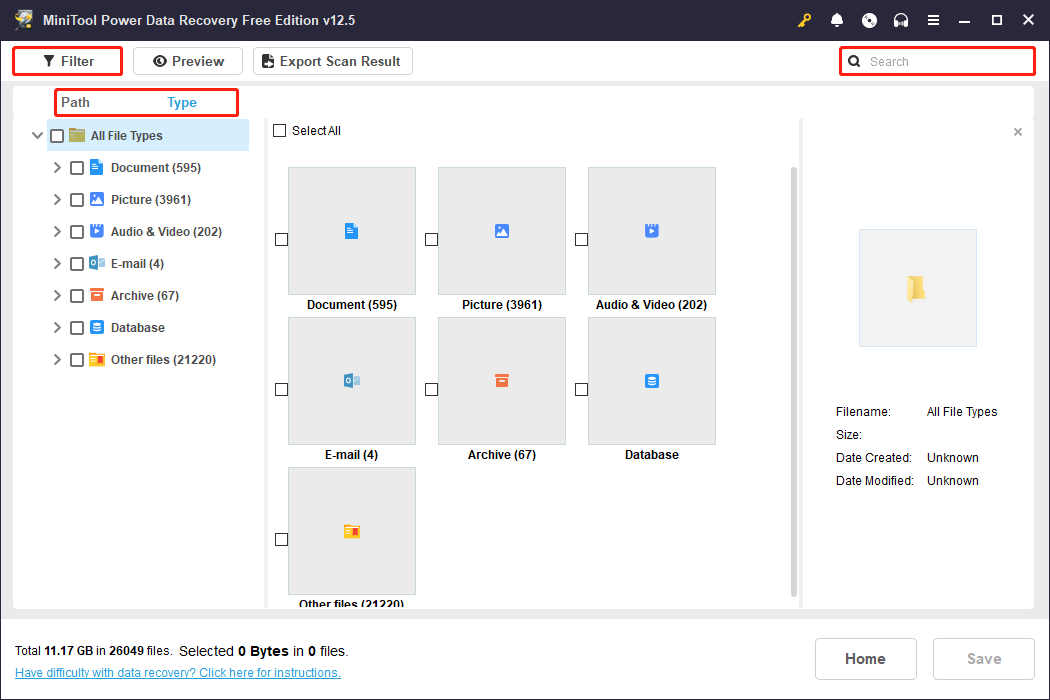Select the Type tab

coord(182,102)
